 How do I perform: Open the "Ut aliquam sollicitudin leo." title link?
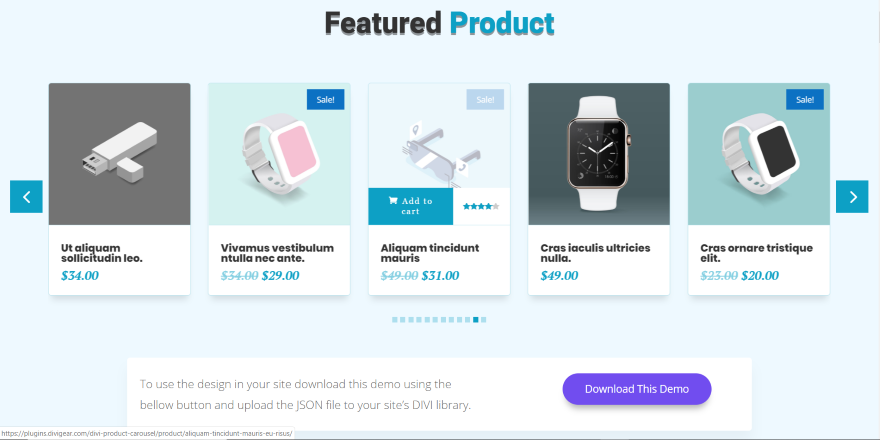pyautogui.click(x=102, y=253)
